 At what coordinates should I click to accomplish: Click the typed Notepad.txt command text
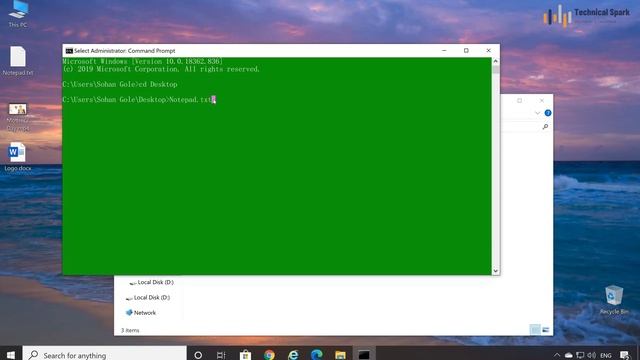pyautogui.click(x=190, y=100)
